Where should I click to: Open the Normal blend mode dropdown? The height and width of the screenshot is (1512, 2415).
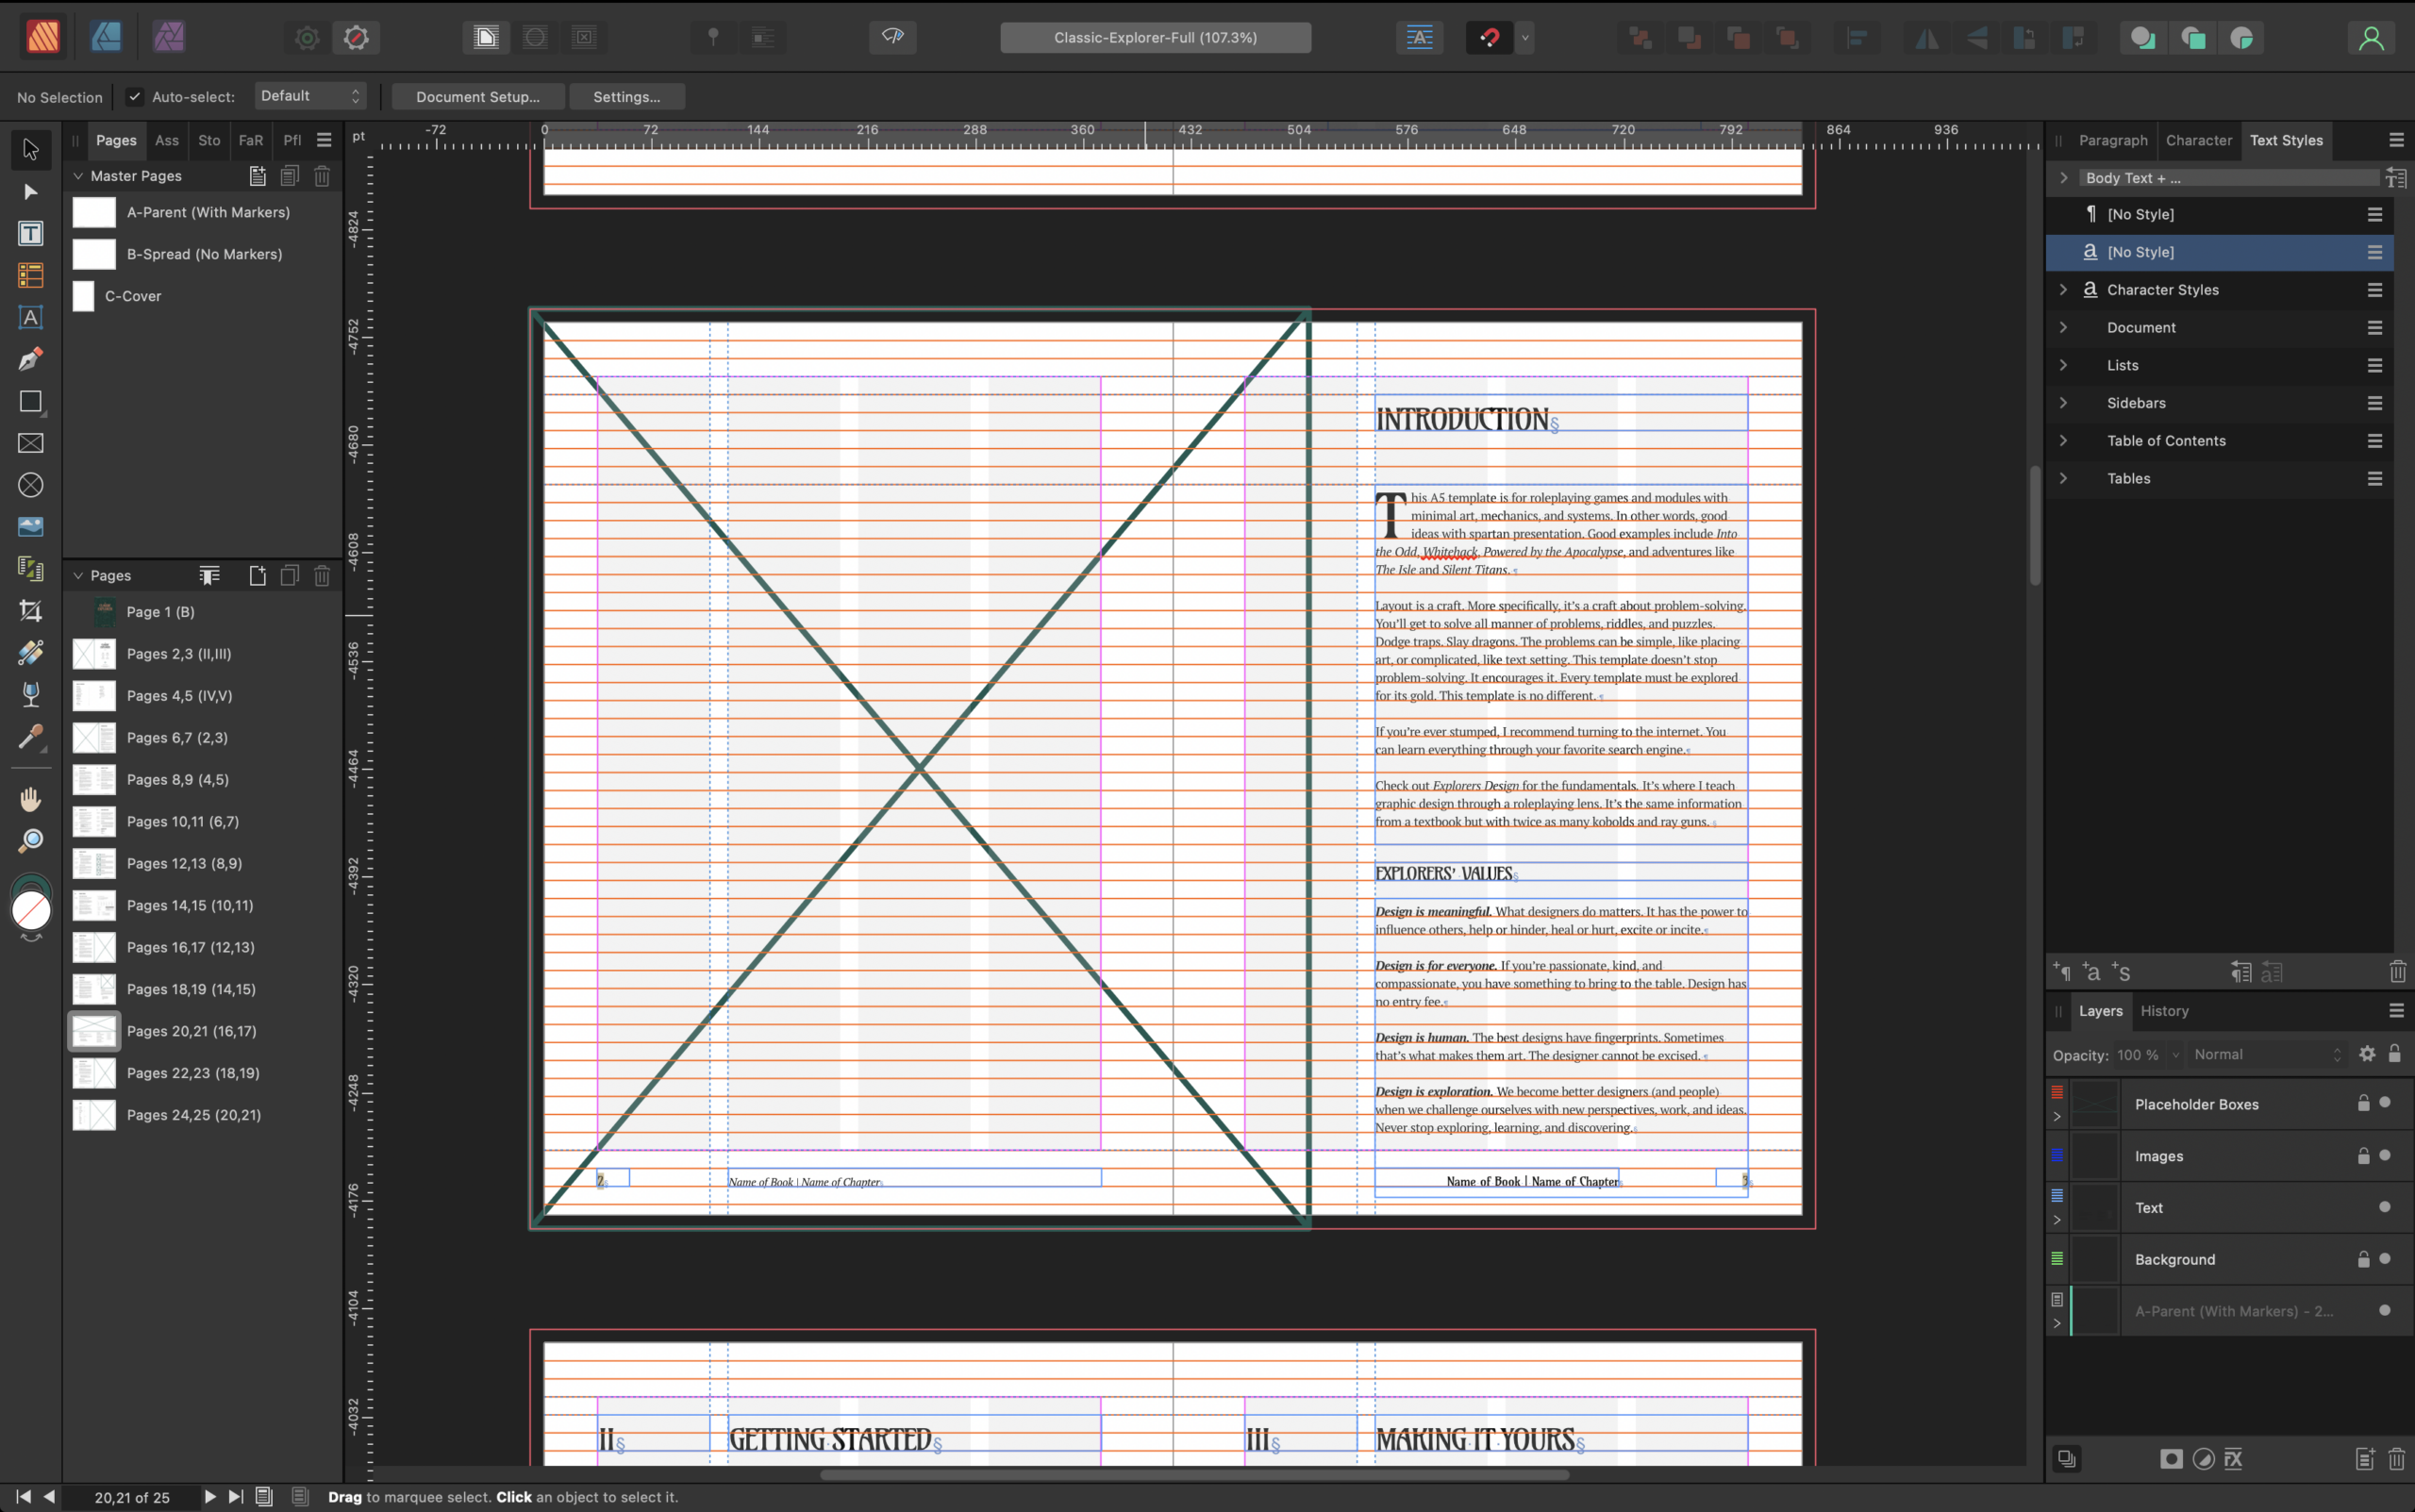click(x=2266, y=1054)
